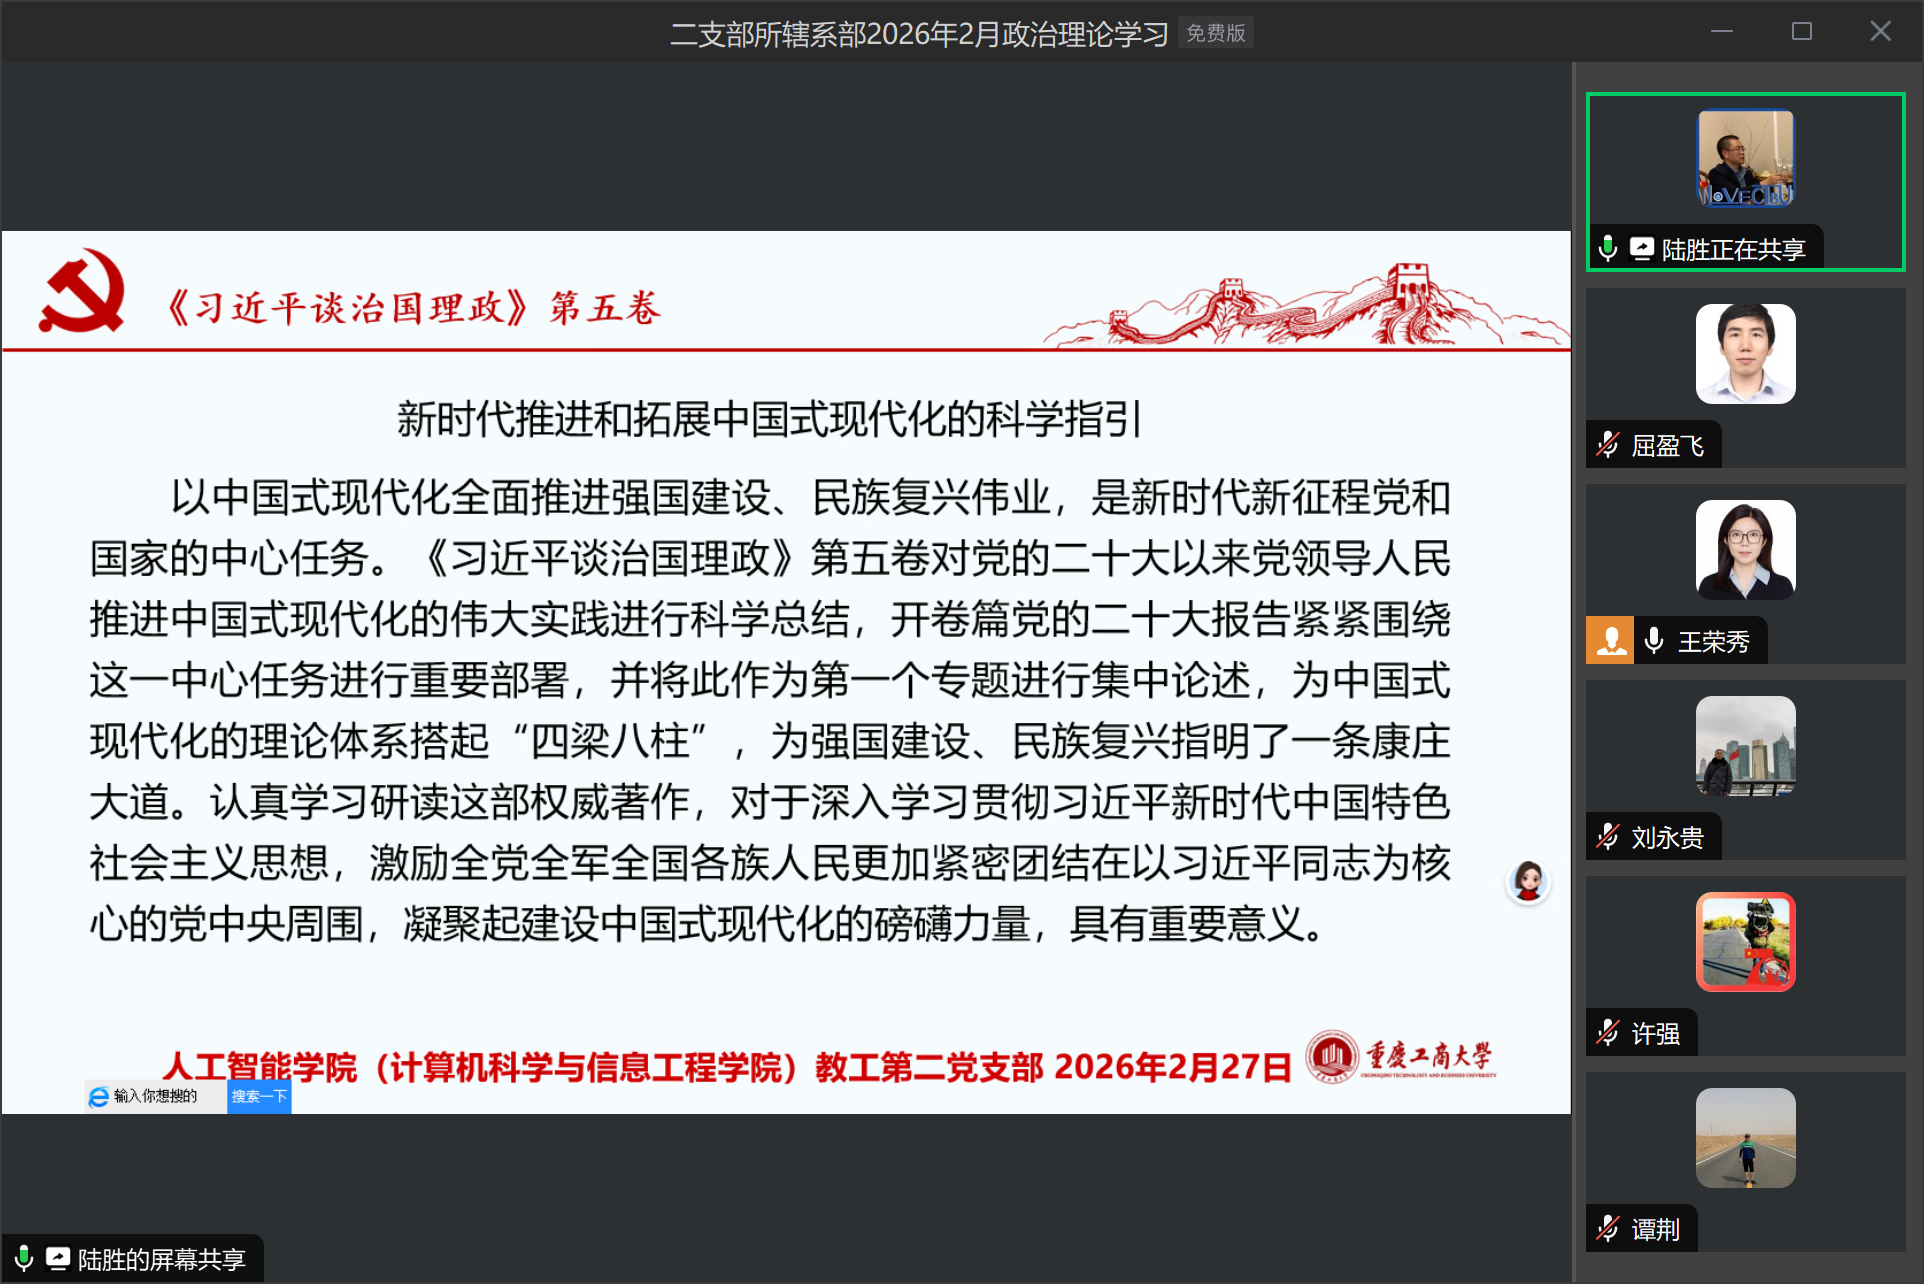Select 陆胜's video thumbnail
This screenshot has height=1284, width=1924.
coord(1745,158)
